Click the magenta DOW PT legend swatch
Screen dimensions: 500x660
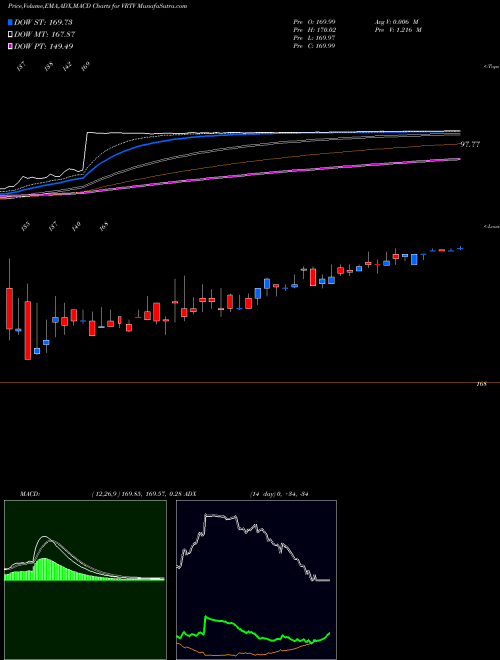point(11,46)
